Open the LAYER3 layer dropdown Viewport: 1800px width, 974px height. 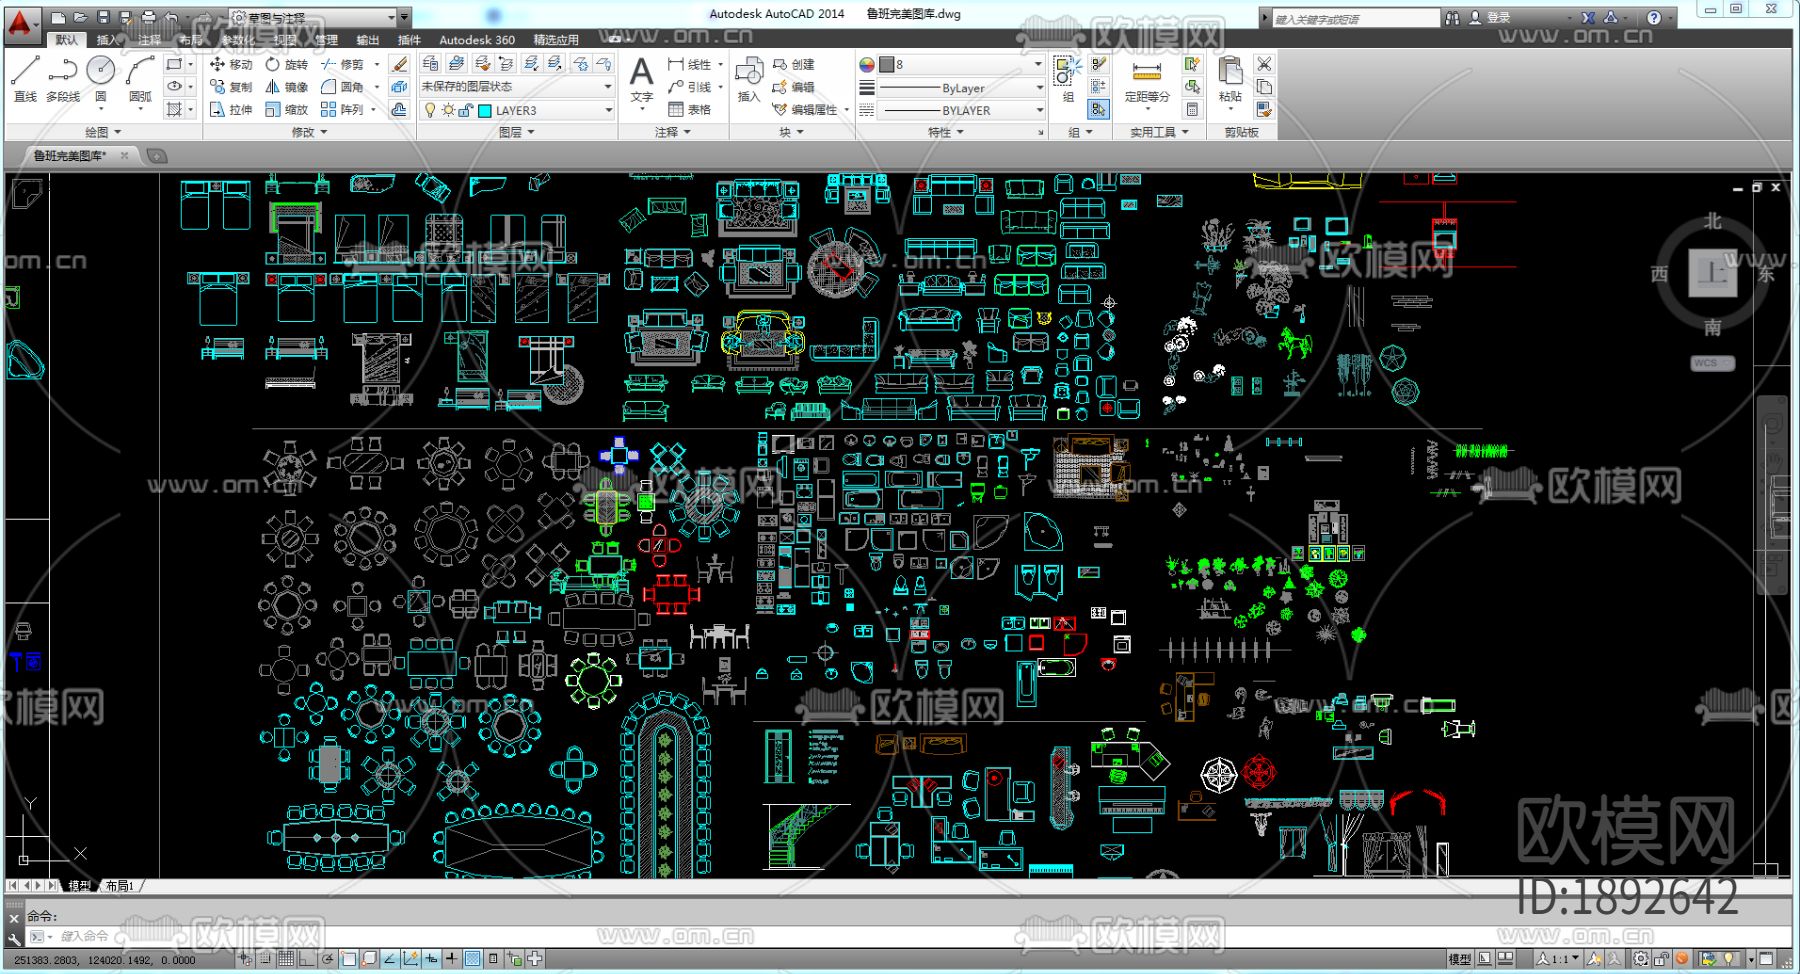click(x=607, y=111)
